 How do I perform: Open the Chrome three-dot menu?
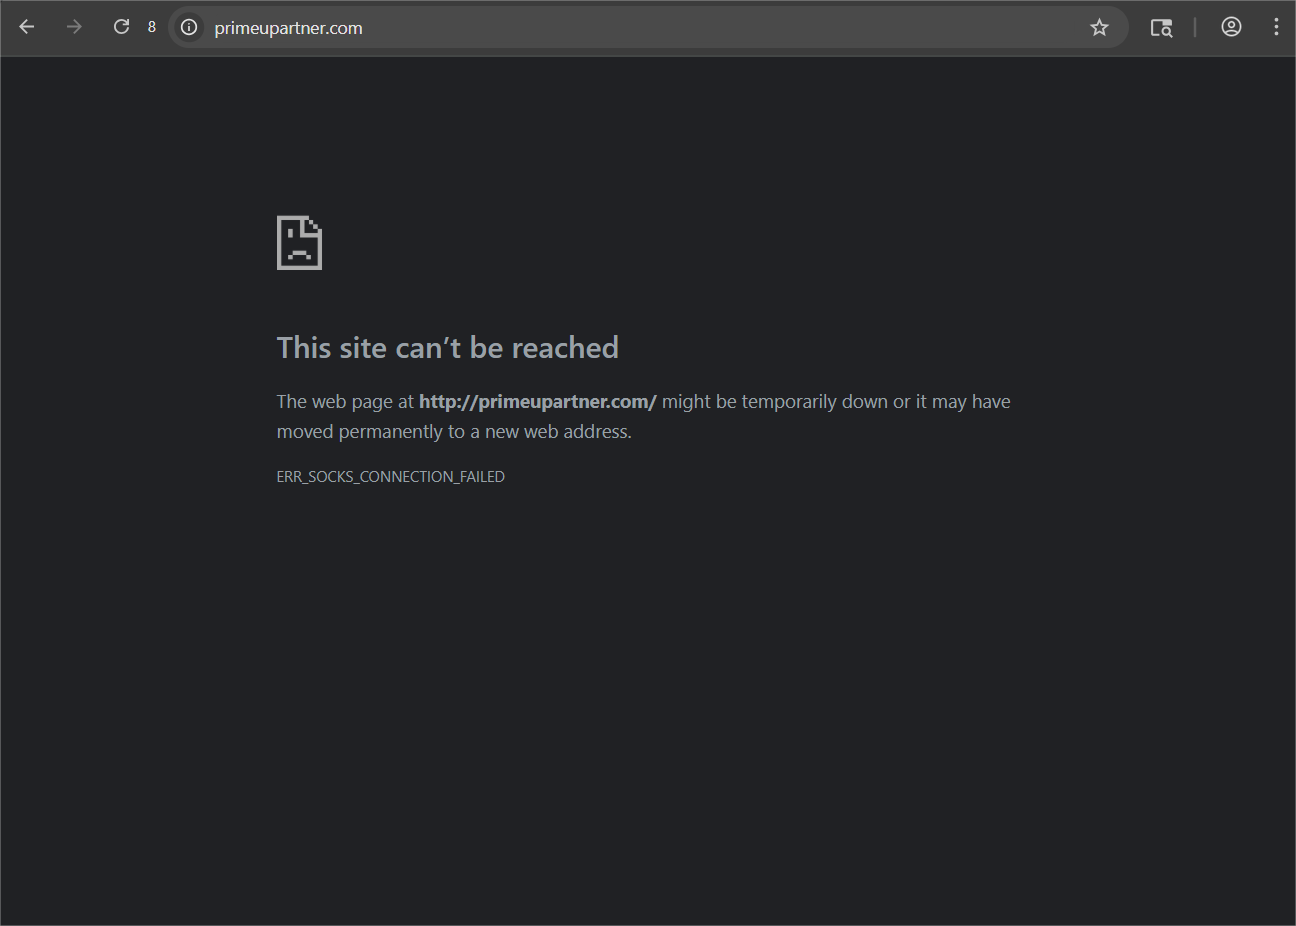(x=1276, y=27)
